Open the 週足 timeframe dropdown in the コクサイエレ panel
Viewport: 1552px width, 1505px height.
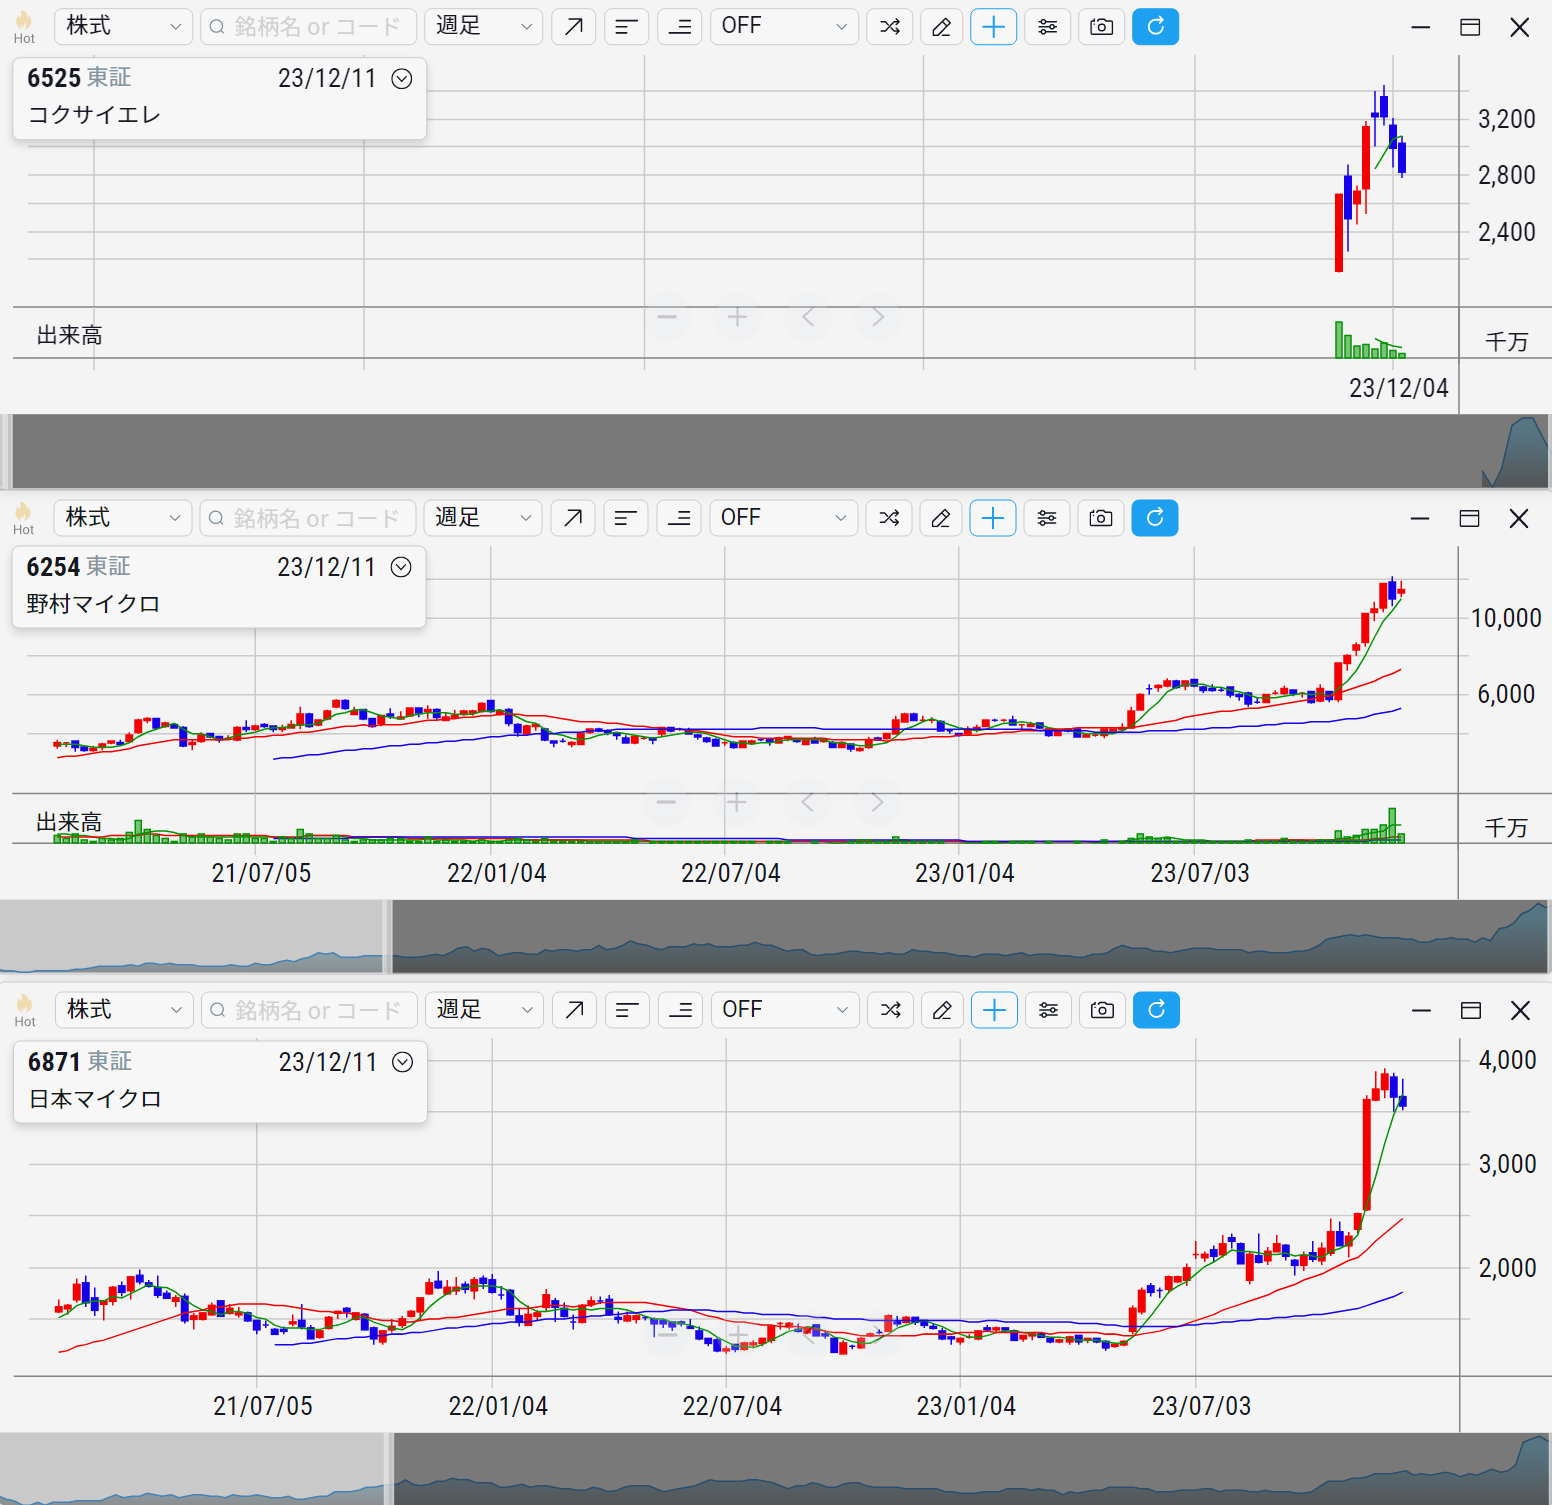(x=484, y=27)
